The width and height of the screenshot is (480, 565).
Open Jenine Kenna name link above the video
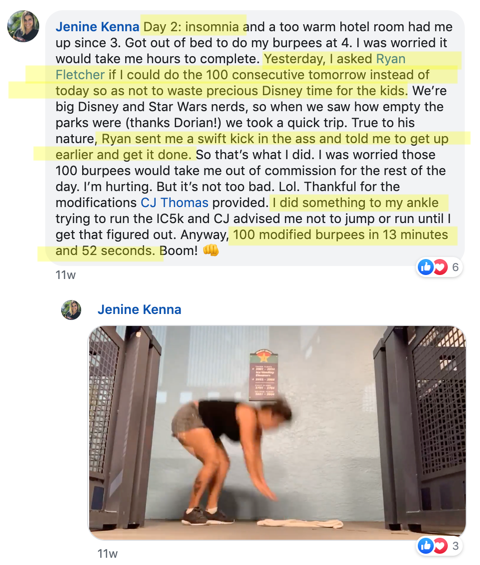[x=139, y=310]
